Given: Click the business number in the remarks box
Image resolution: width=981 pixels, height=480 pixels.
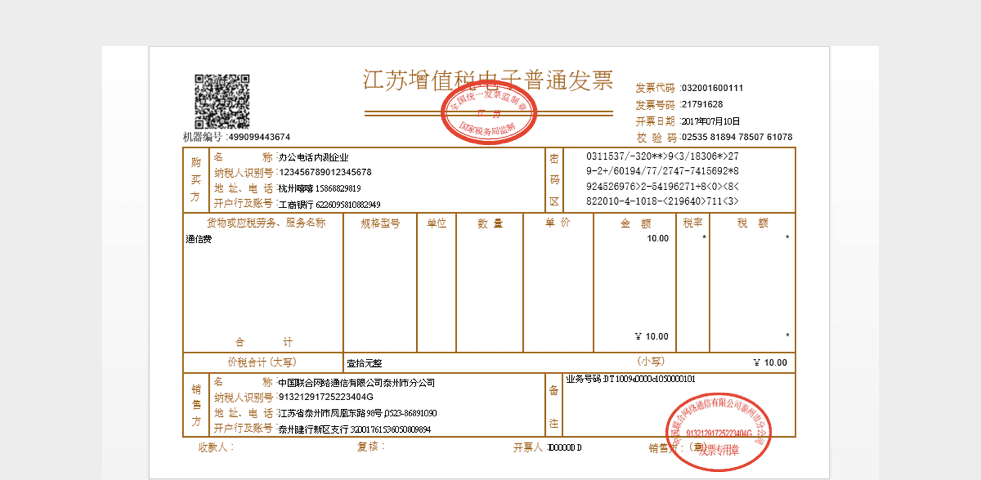Looking at the screenshot, I should 631,379.
